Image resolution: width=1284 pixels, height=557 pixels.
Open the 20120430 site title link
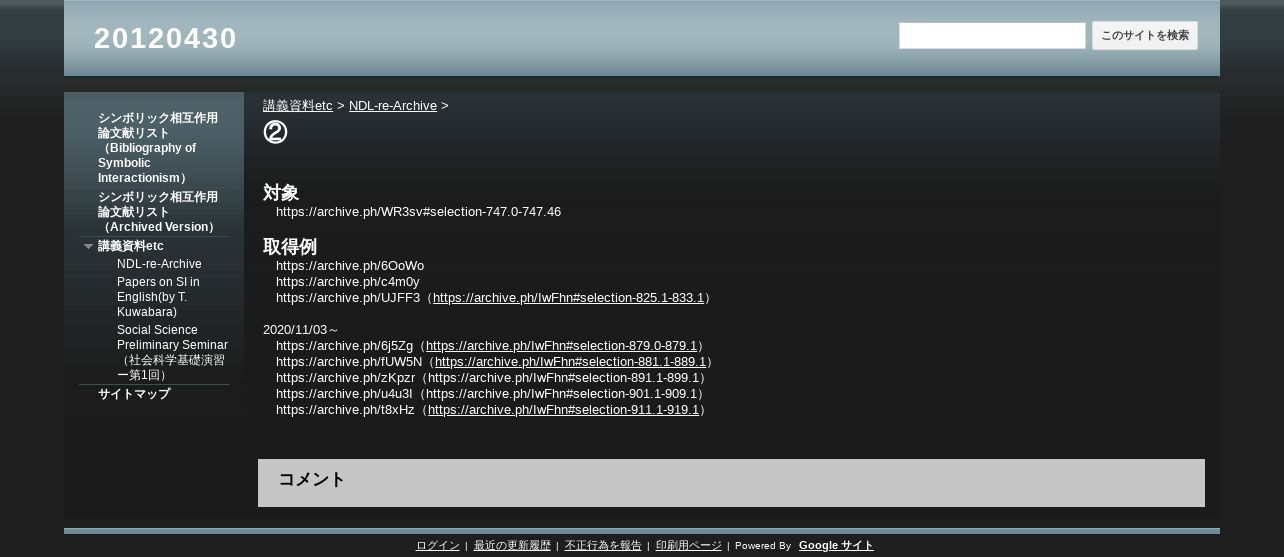(x=165, y=38)
